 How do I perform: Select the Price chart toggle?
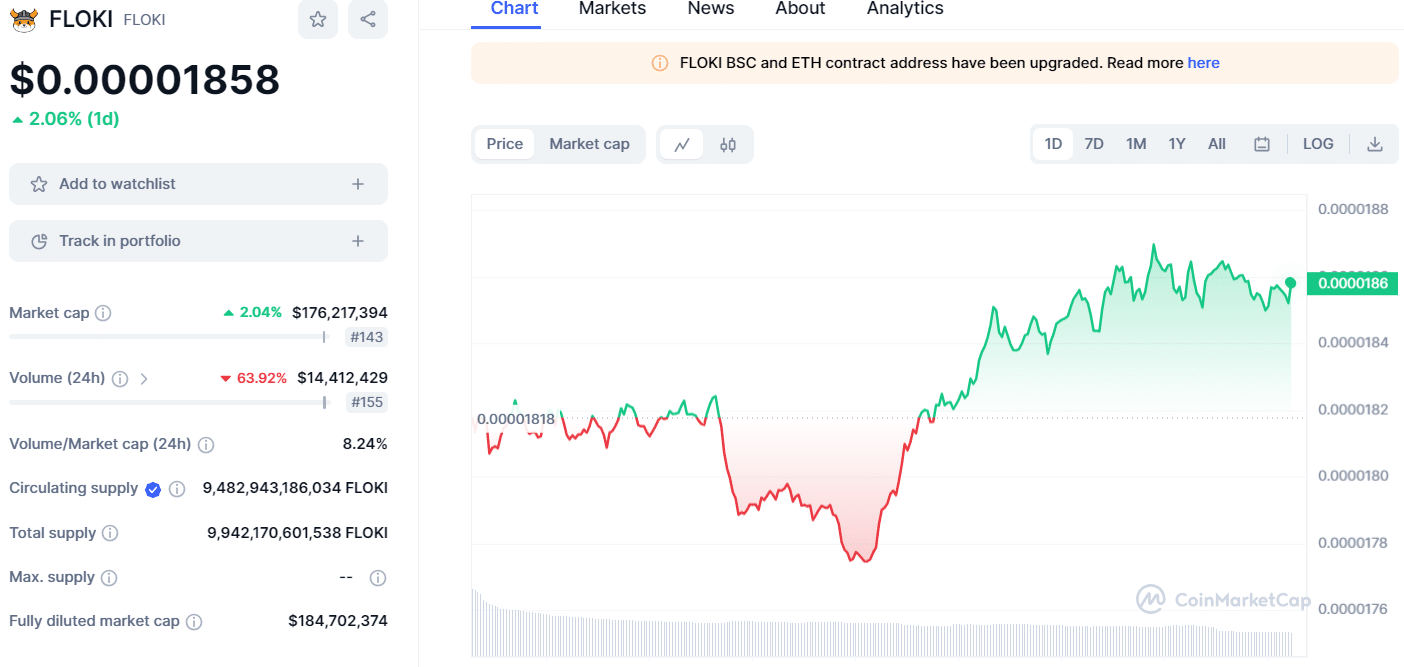coord(505,144)
